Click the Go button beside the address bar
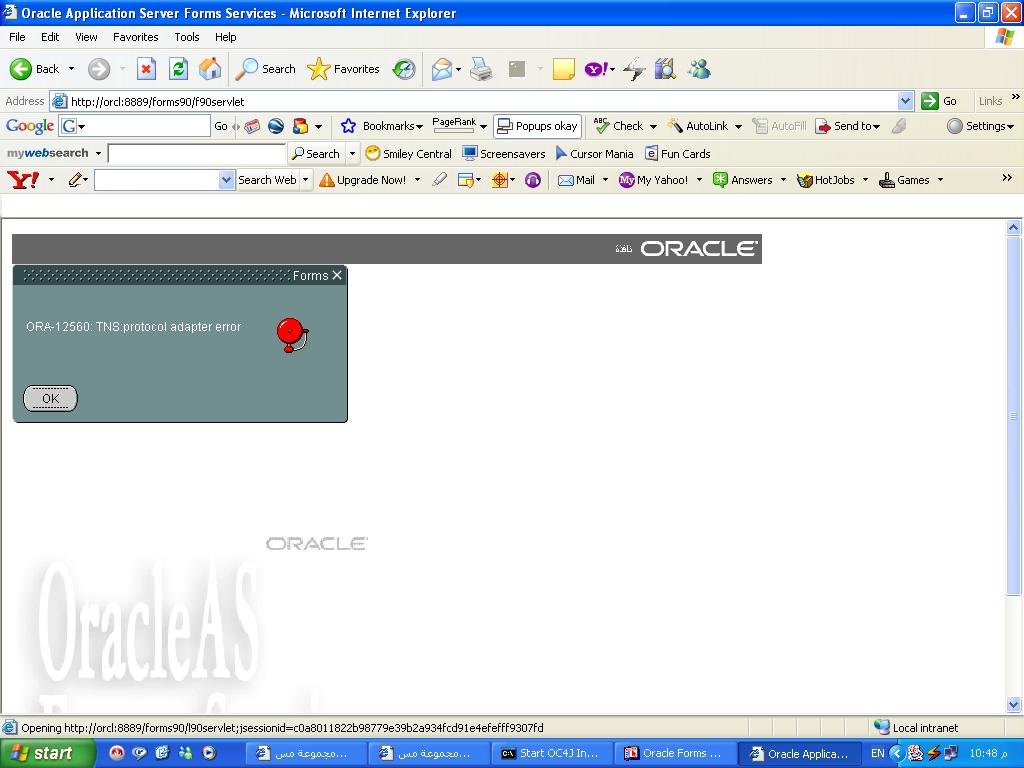 click(x=940, y=101)
